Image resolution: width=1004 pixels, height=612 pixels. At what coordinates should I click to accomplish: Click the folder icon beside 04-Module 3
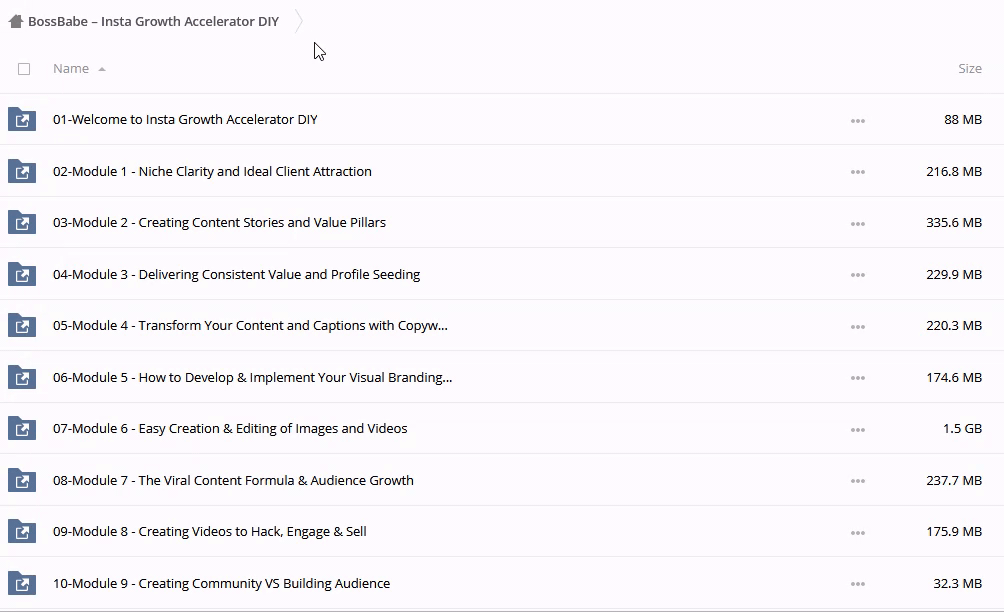point(22,275)
